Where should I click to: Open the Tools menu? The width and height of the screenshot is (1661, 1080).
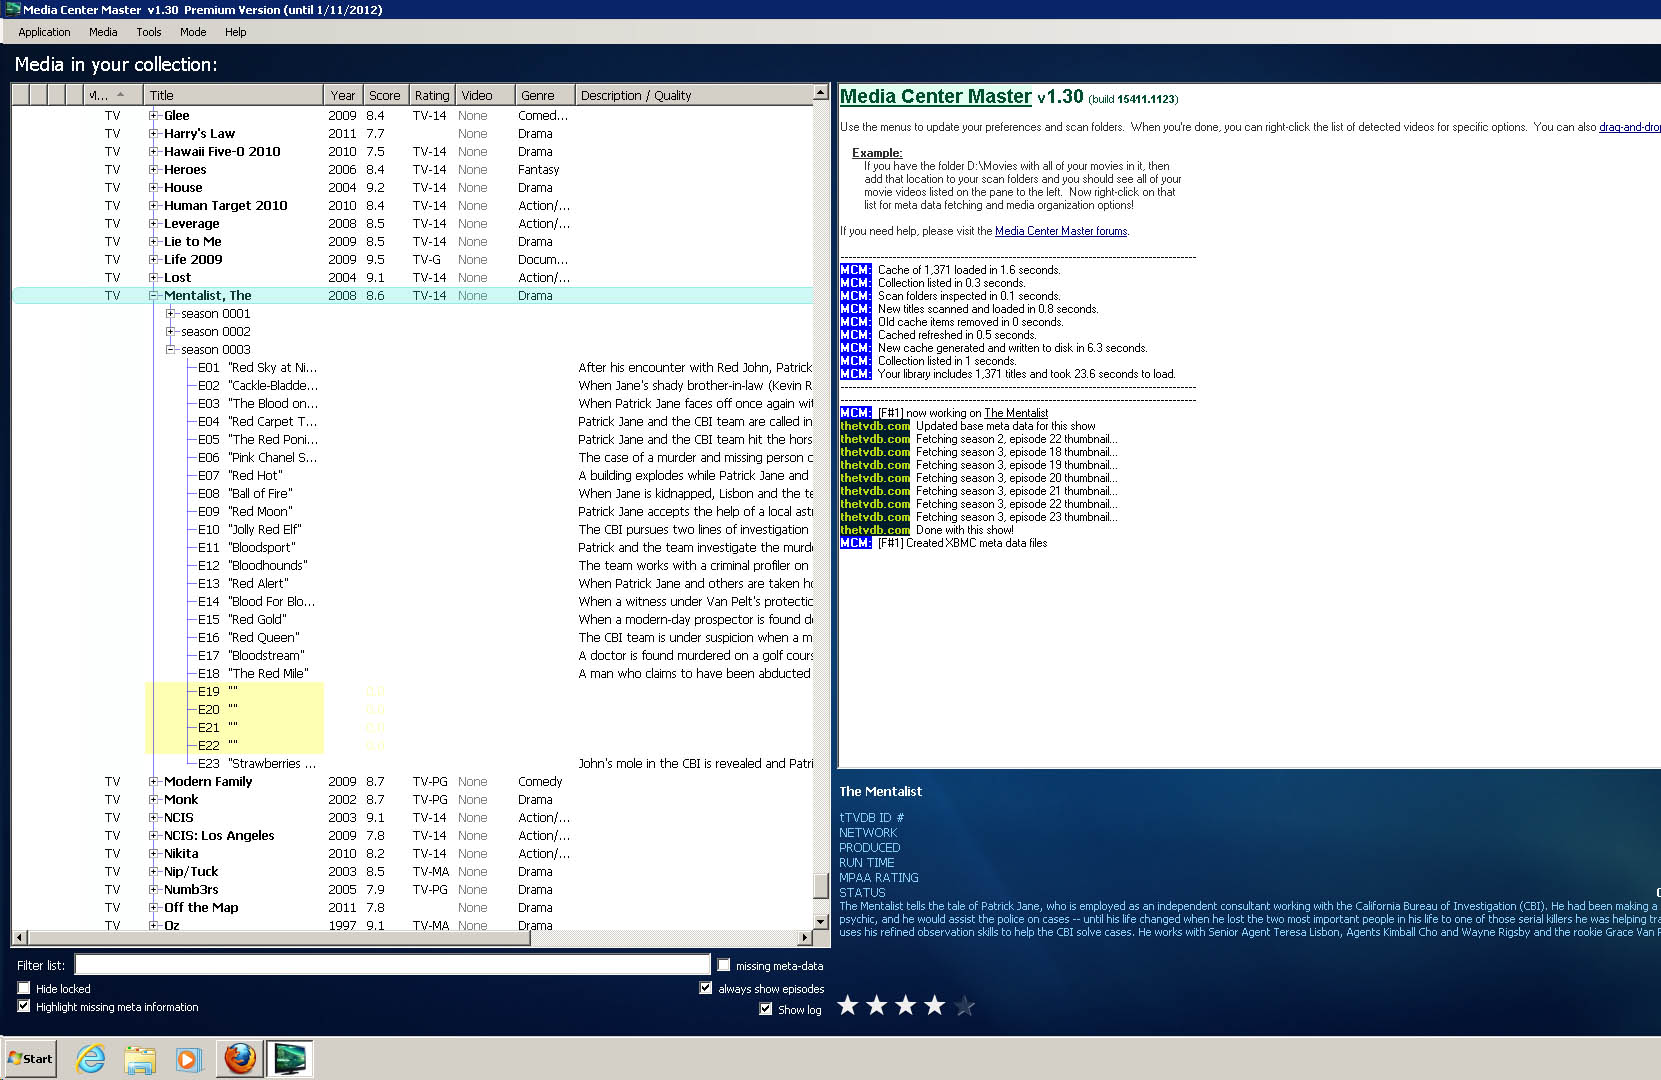149,32
